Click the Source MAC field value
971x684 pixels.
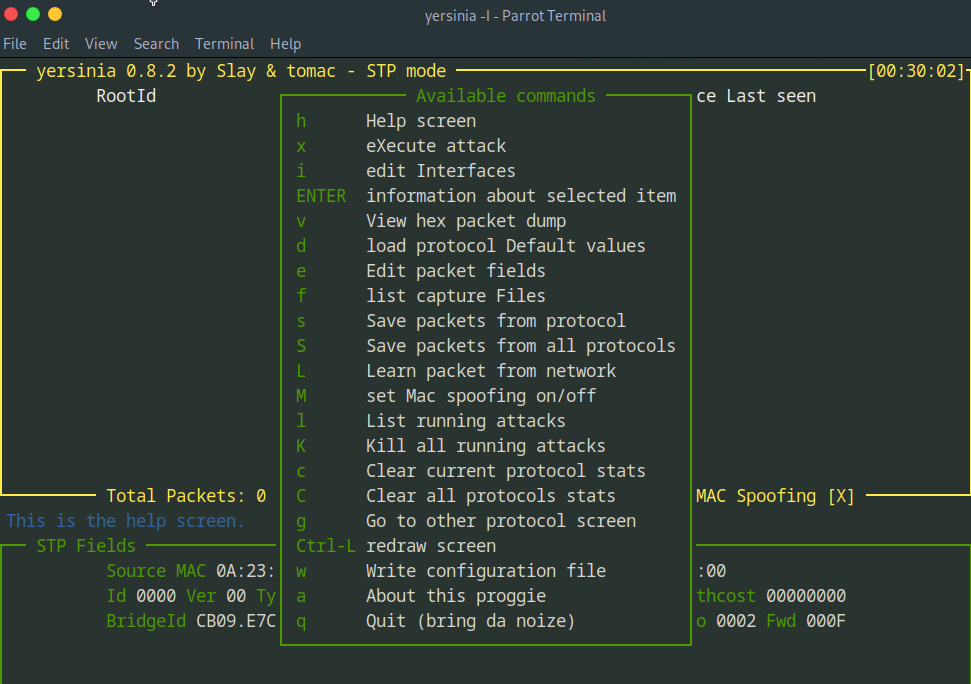click(245, 571)
